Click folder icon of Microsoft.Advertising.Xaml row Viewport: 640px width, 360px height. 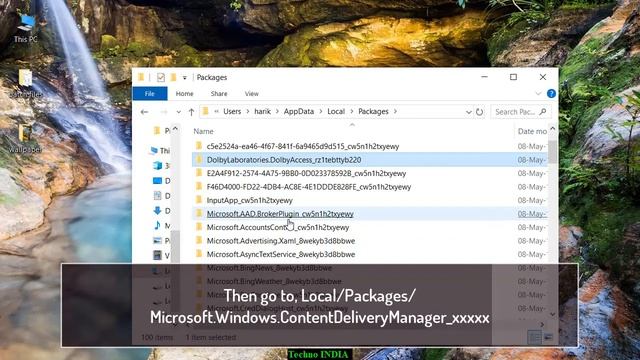coord(199,240)
